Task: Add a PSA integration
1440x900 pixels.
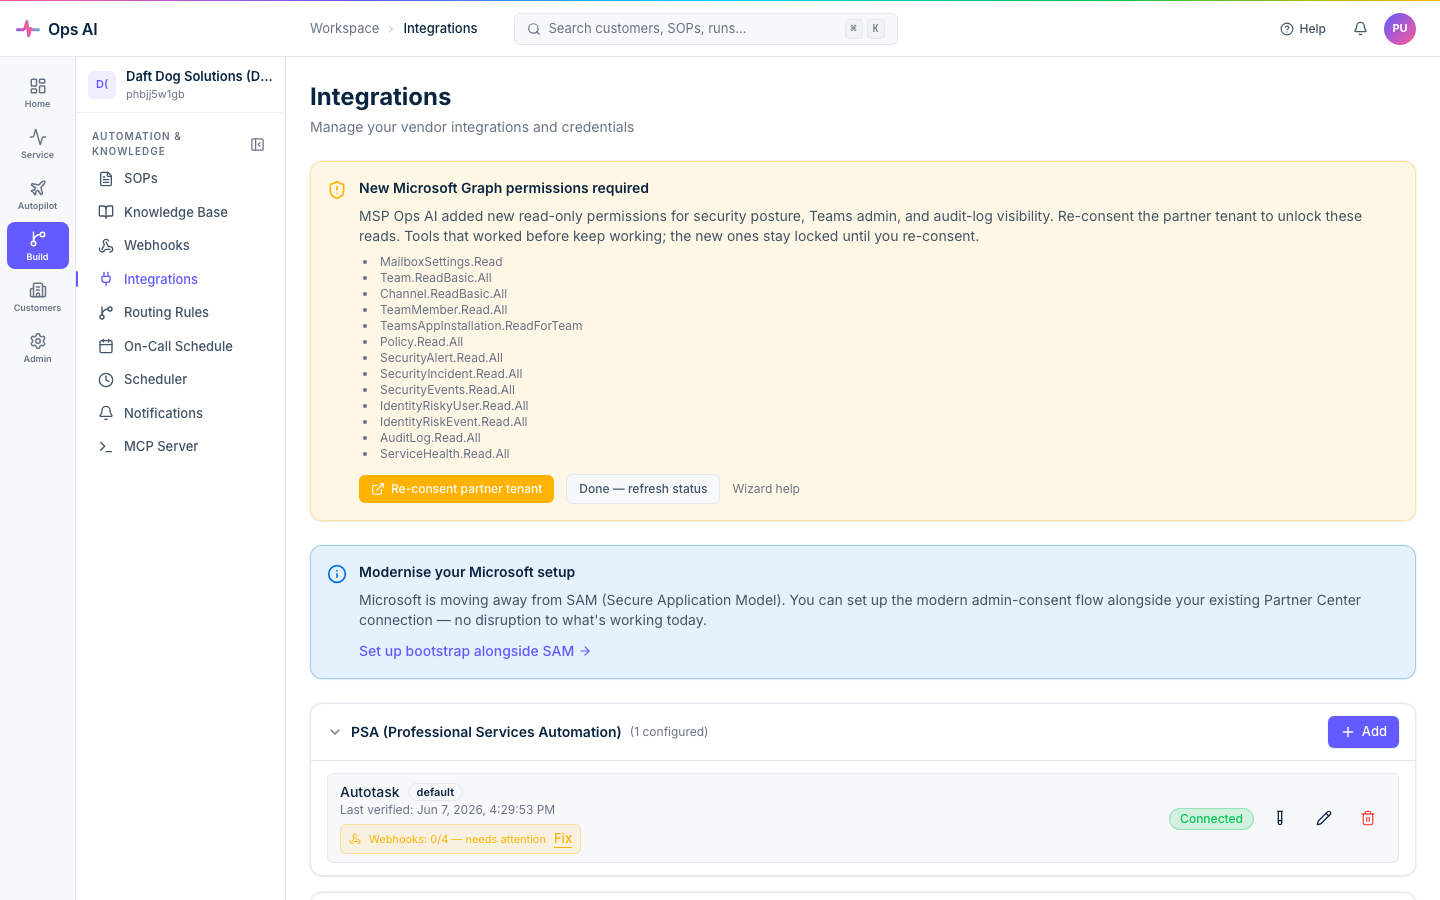Action: pos(1363,732)
